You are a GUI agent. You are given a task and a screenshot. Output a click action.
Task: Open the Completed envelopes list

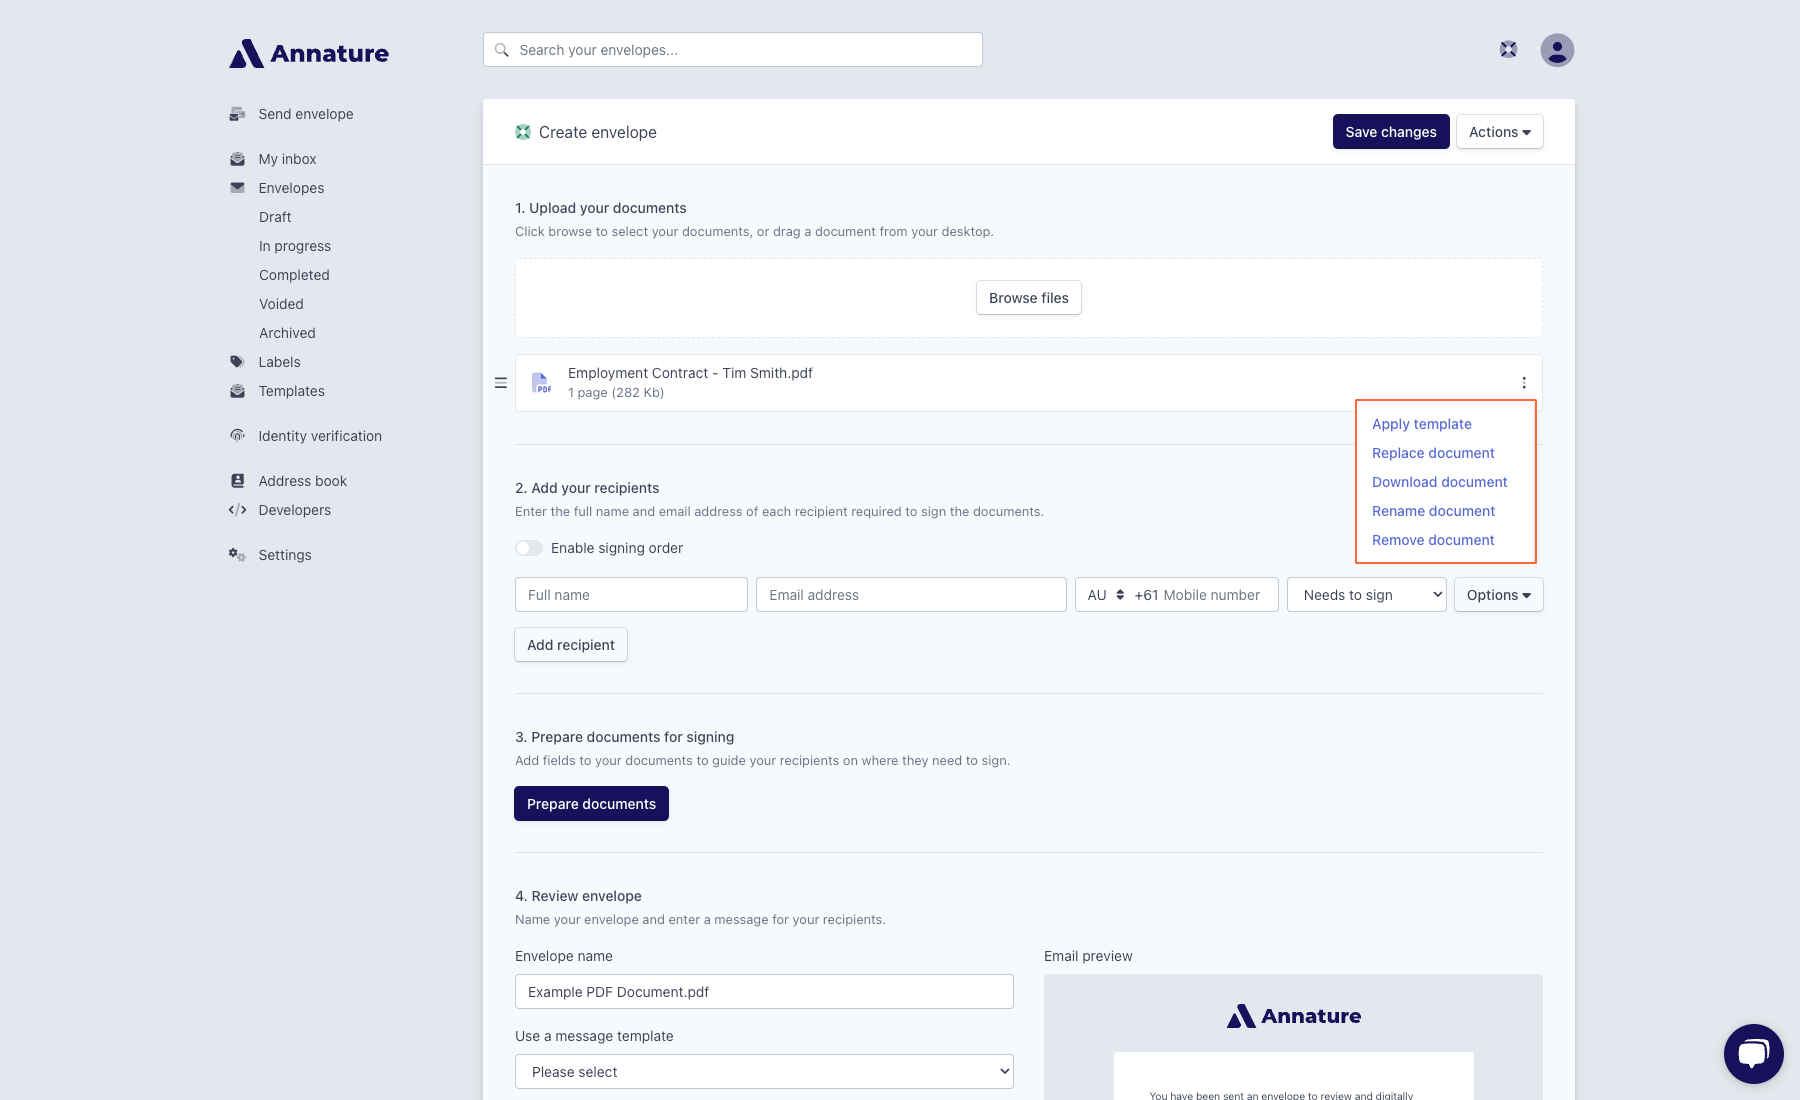(294, 275)
